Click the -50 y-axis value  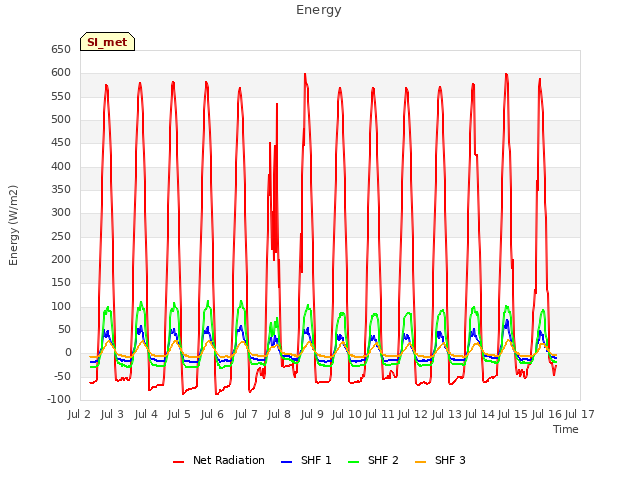[x=61, y=376]
